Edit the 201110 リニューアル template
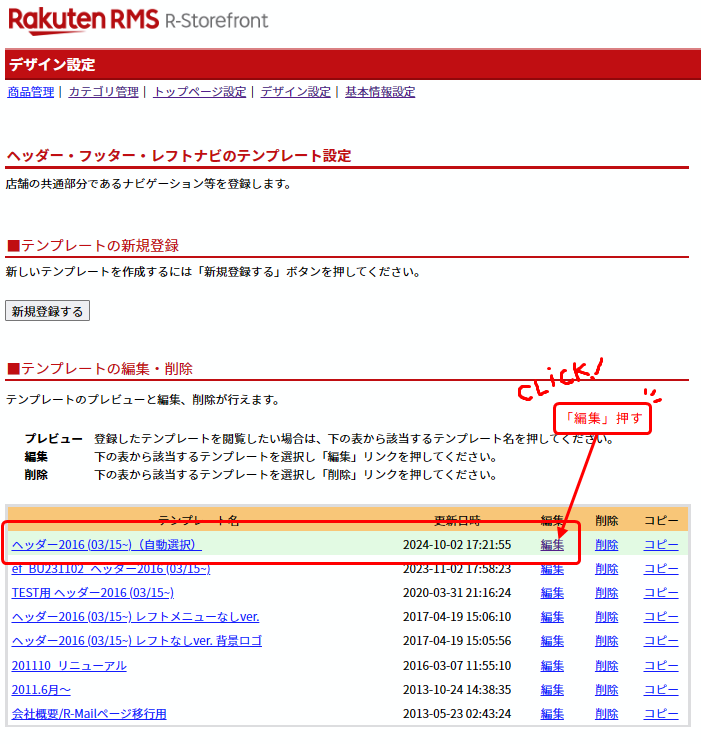 point(552,665)
